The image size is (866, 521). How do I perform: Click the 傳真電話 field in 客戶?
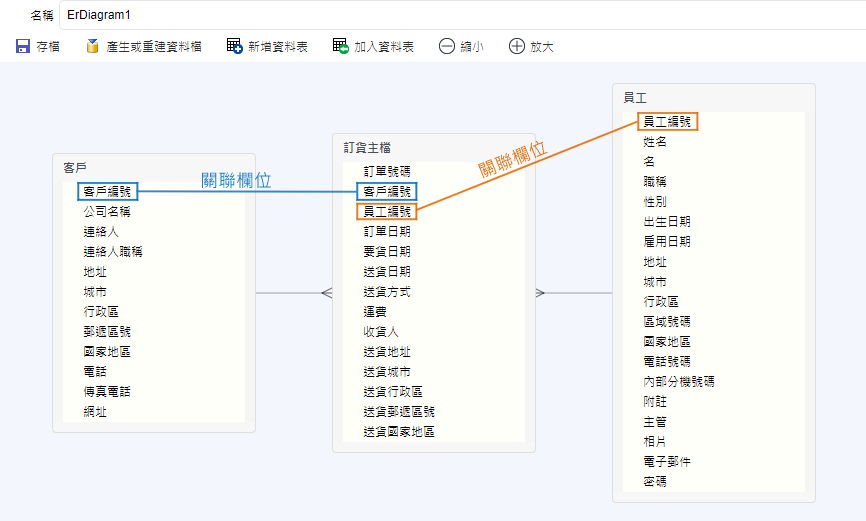[x=107, y=392]
